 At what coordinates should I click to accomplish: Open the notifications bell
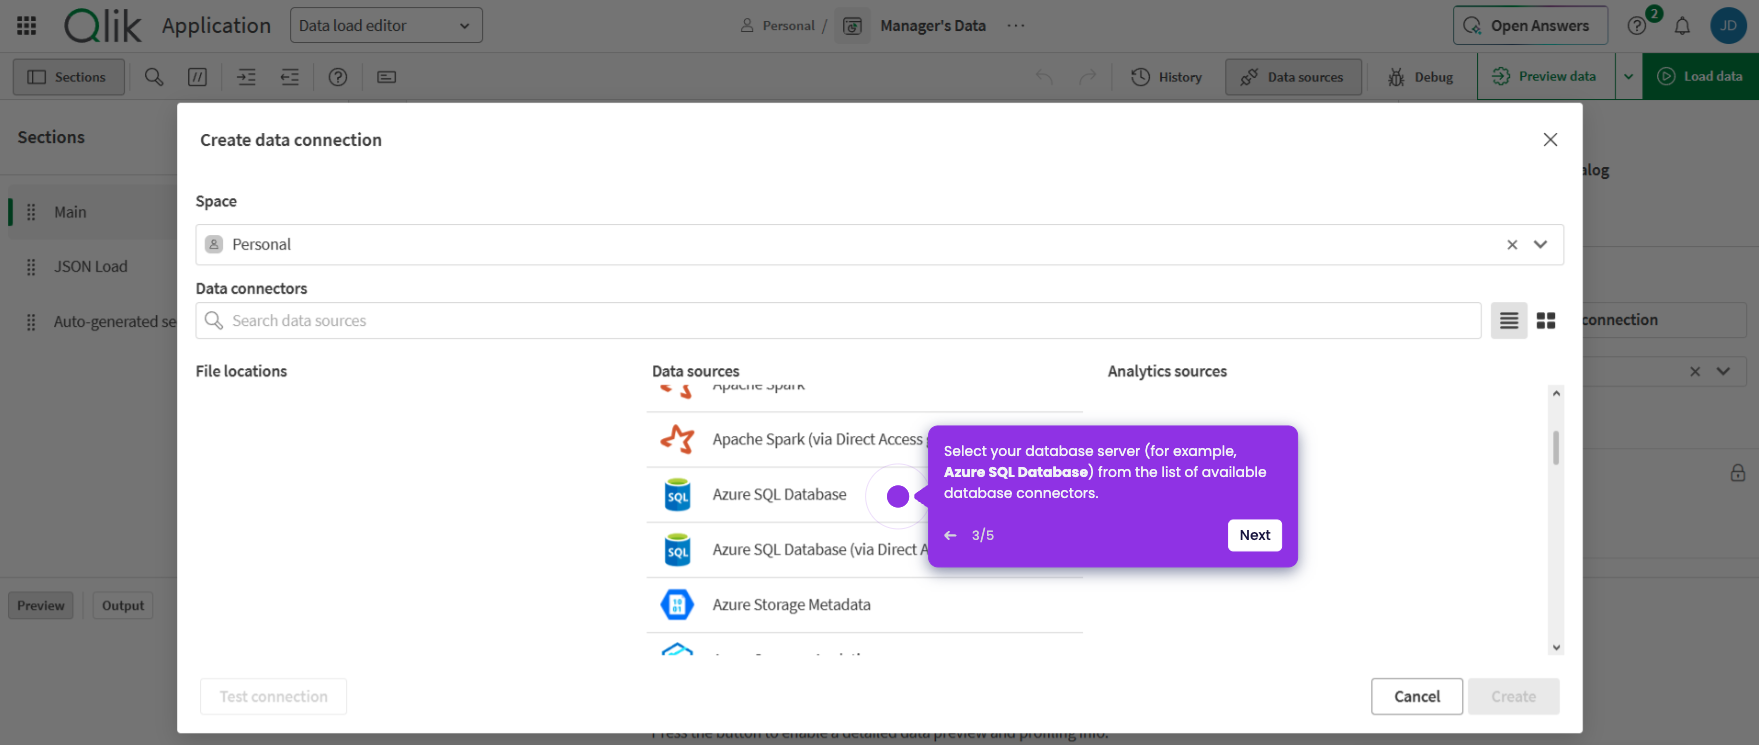click(1683, 26)
